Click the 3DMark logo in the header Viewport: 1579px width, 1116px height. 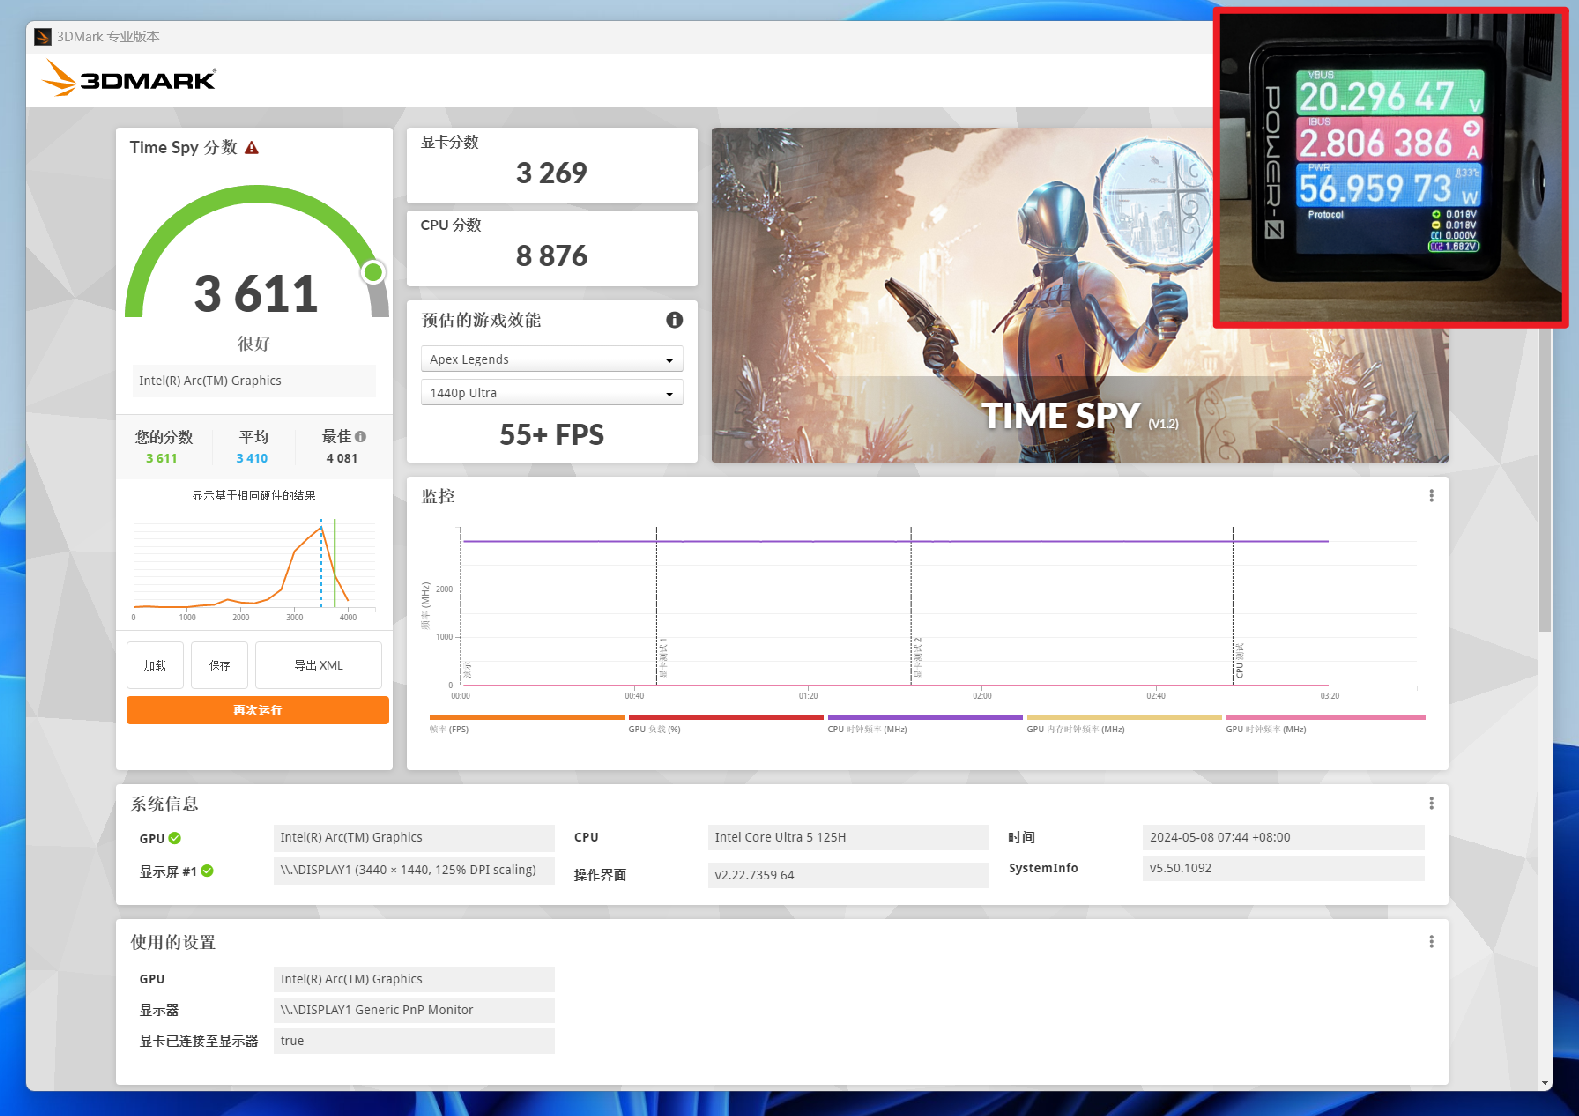(129, 79)
